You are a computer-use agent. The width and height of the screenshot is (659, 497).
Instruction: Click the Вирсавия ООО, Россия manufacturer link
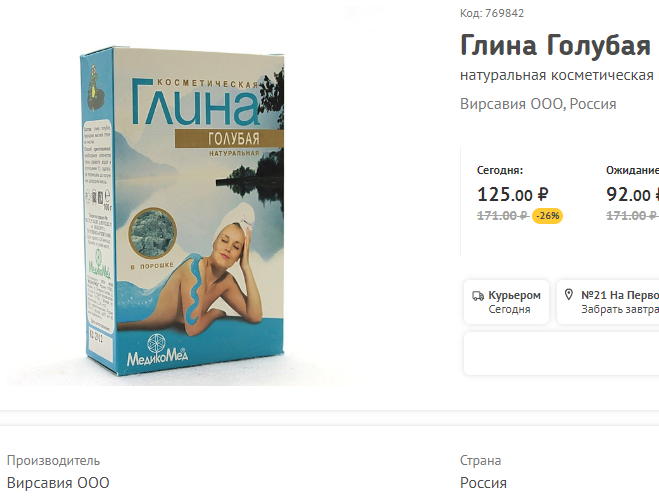(538, 104)
